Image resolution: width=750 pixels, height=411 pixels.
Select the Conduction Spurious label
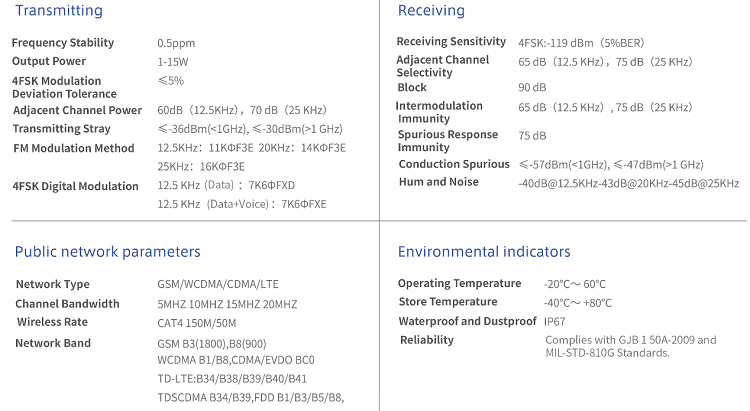coord(454,164)
